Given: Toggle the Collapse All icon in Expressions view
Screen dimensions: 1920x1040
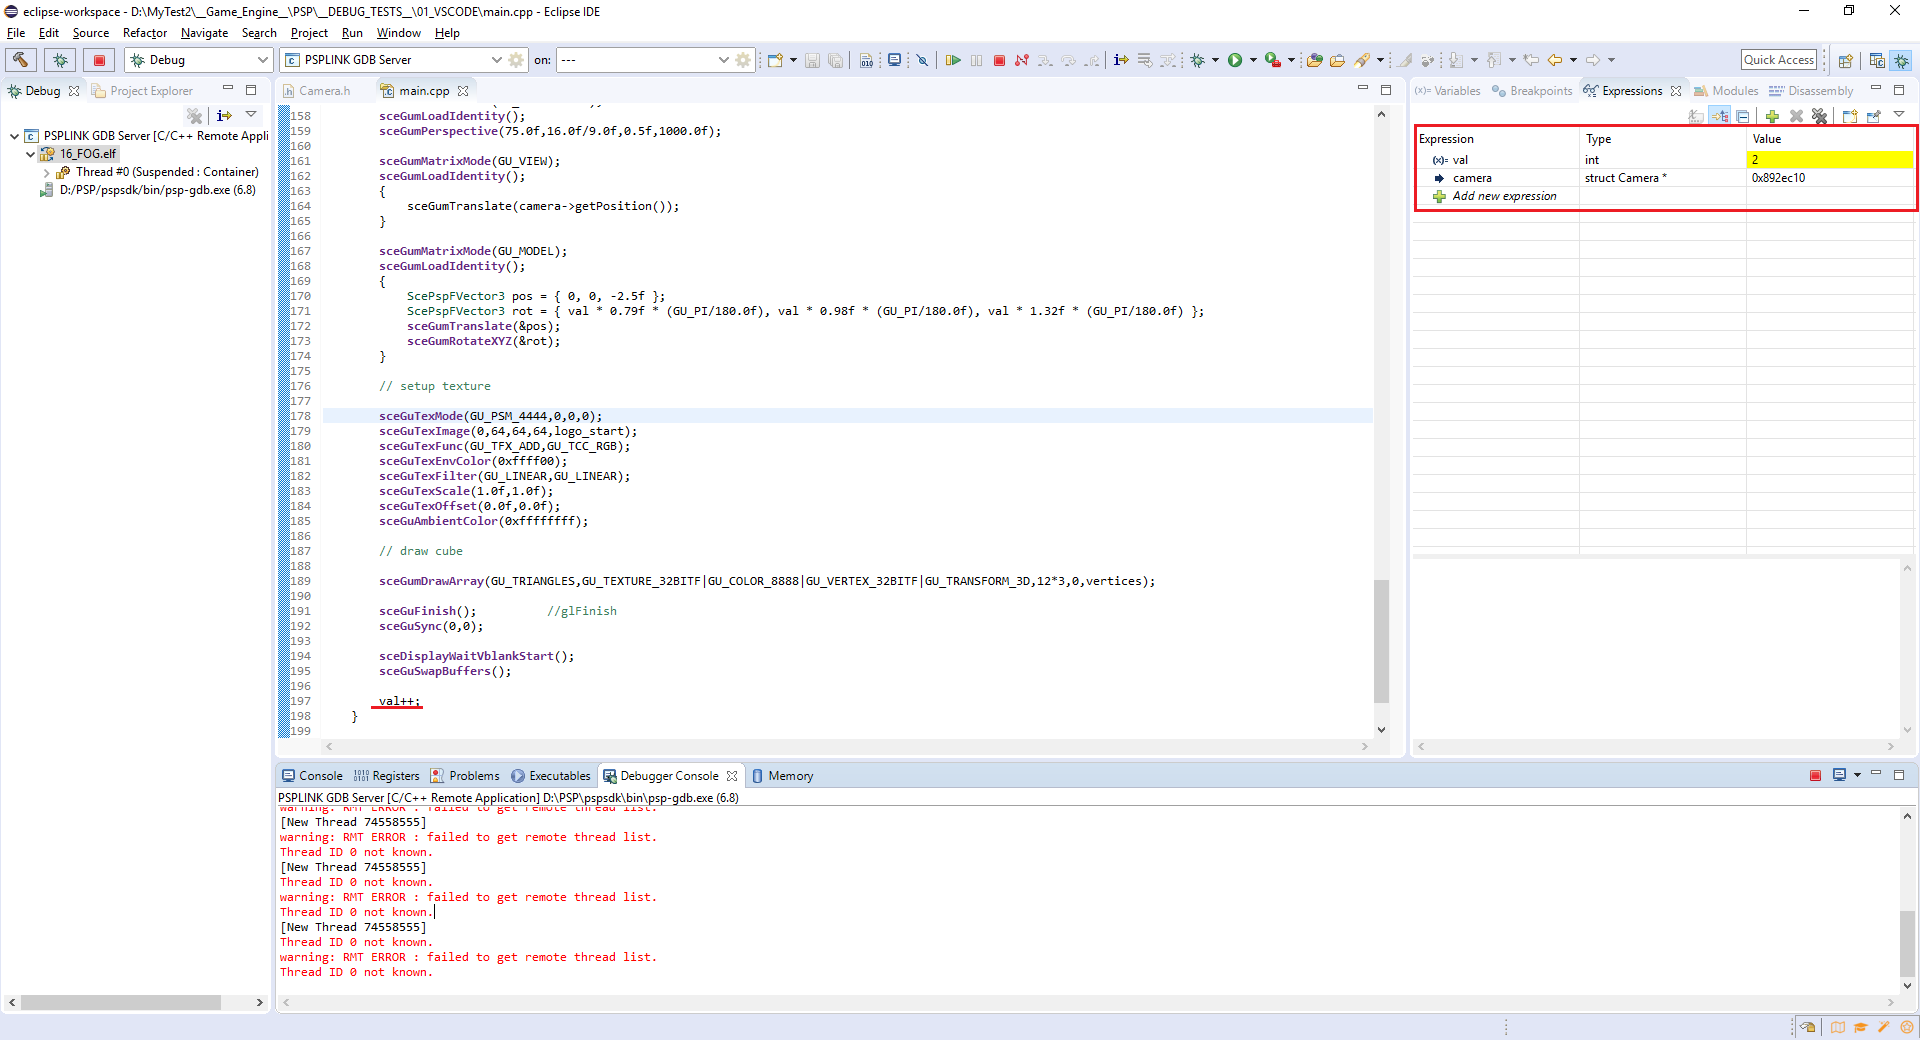Looking at the screenshot, I should pyautogui.click(x=1743, y=116).
